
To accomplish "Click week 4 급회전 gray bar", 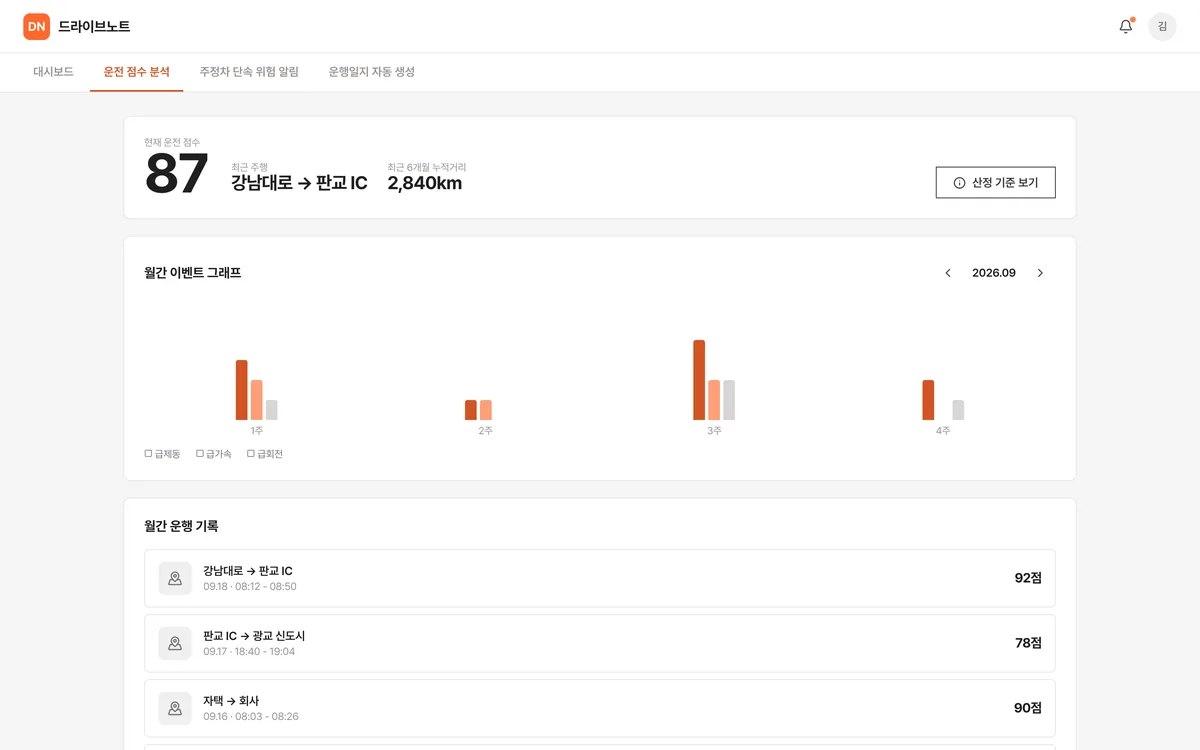I will coord(958,410).
